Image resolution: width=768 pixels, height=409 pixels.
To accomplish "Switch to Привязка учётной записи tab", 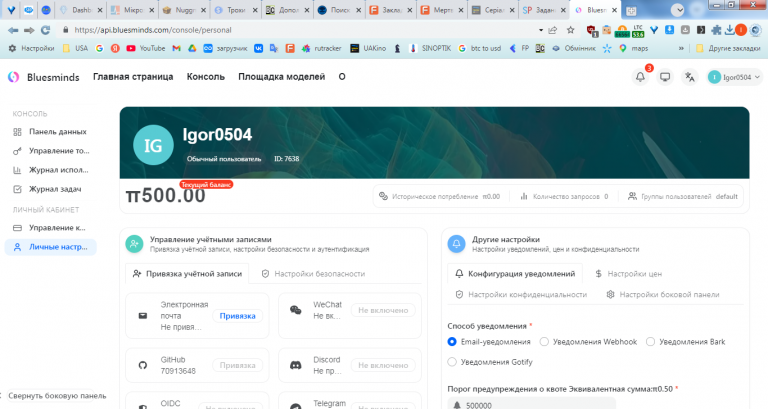I will [188, 274].
